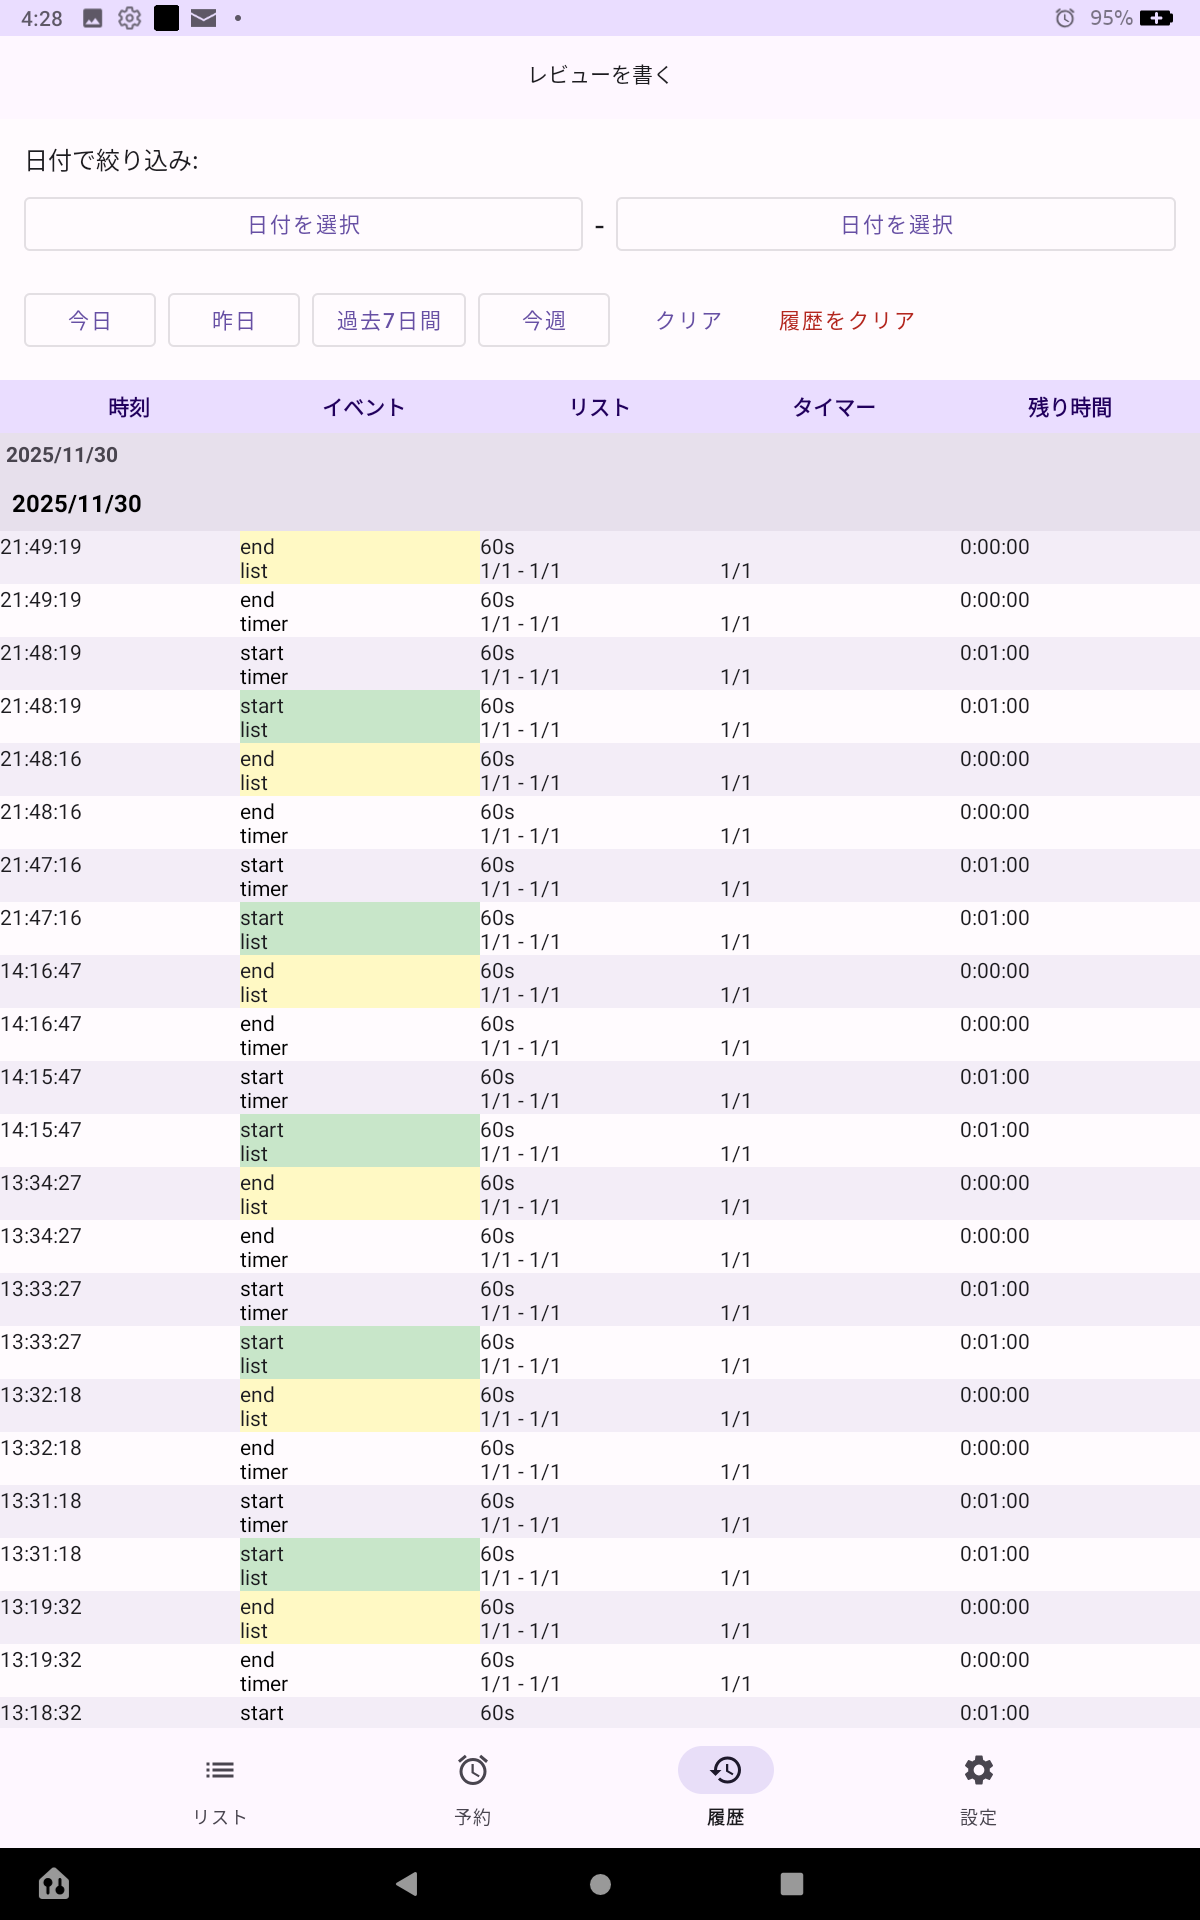The image size is (1200, 1920).
Task: Click the レビューを書く header link
Action: (x=600, y=75)
